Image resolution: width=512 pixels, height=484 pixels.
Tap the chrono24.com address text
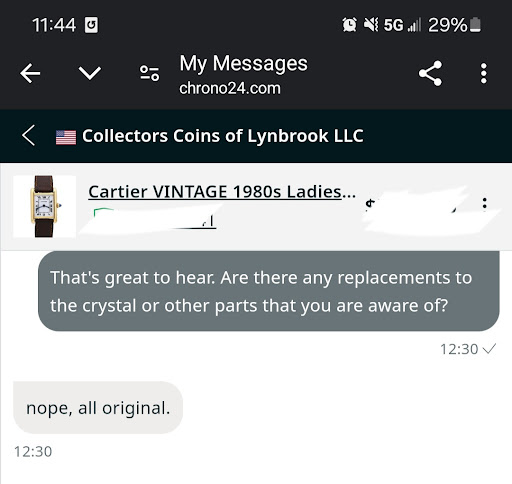[x=230, y=88]
